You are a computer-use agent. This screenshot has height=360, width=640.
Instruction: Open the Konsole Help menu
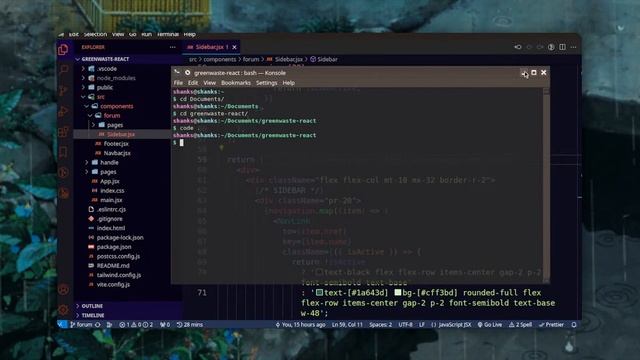(x=289, y=83)
